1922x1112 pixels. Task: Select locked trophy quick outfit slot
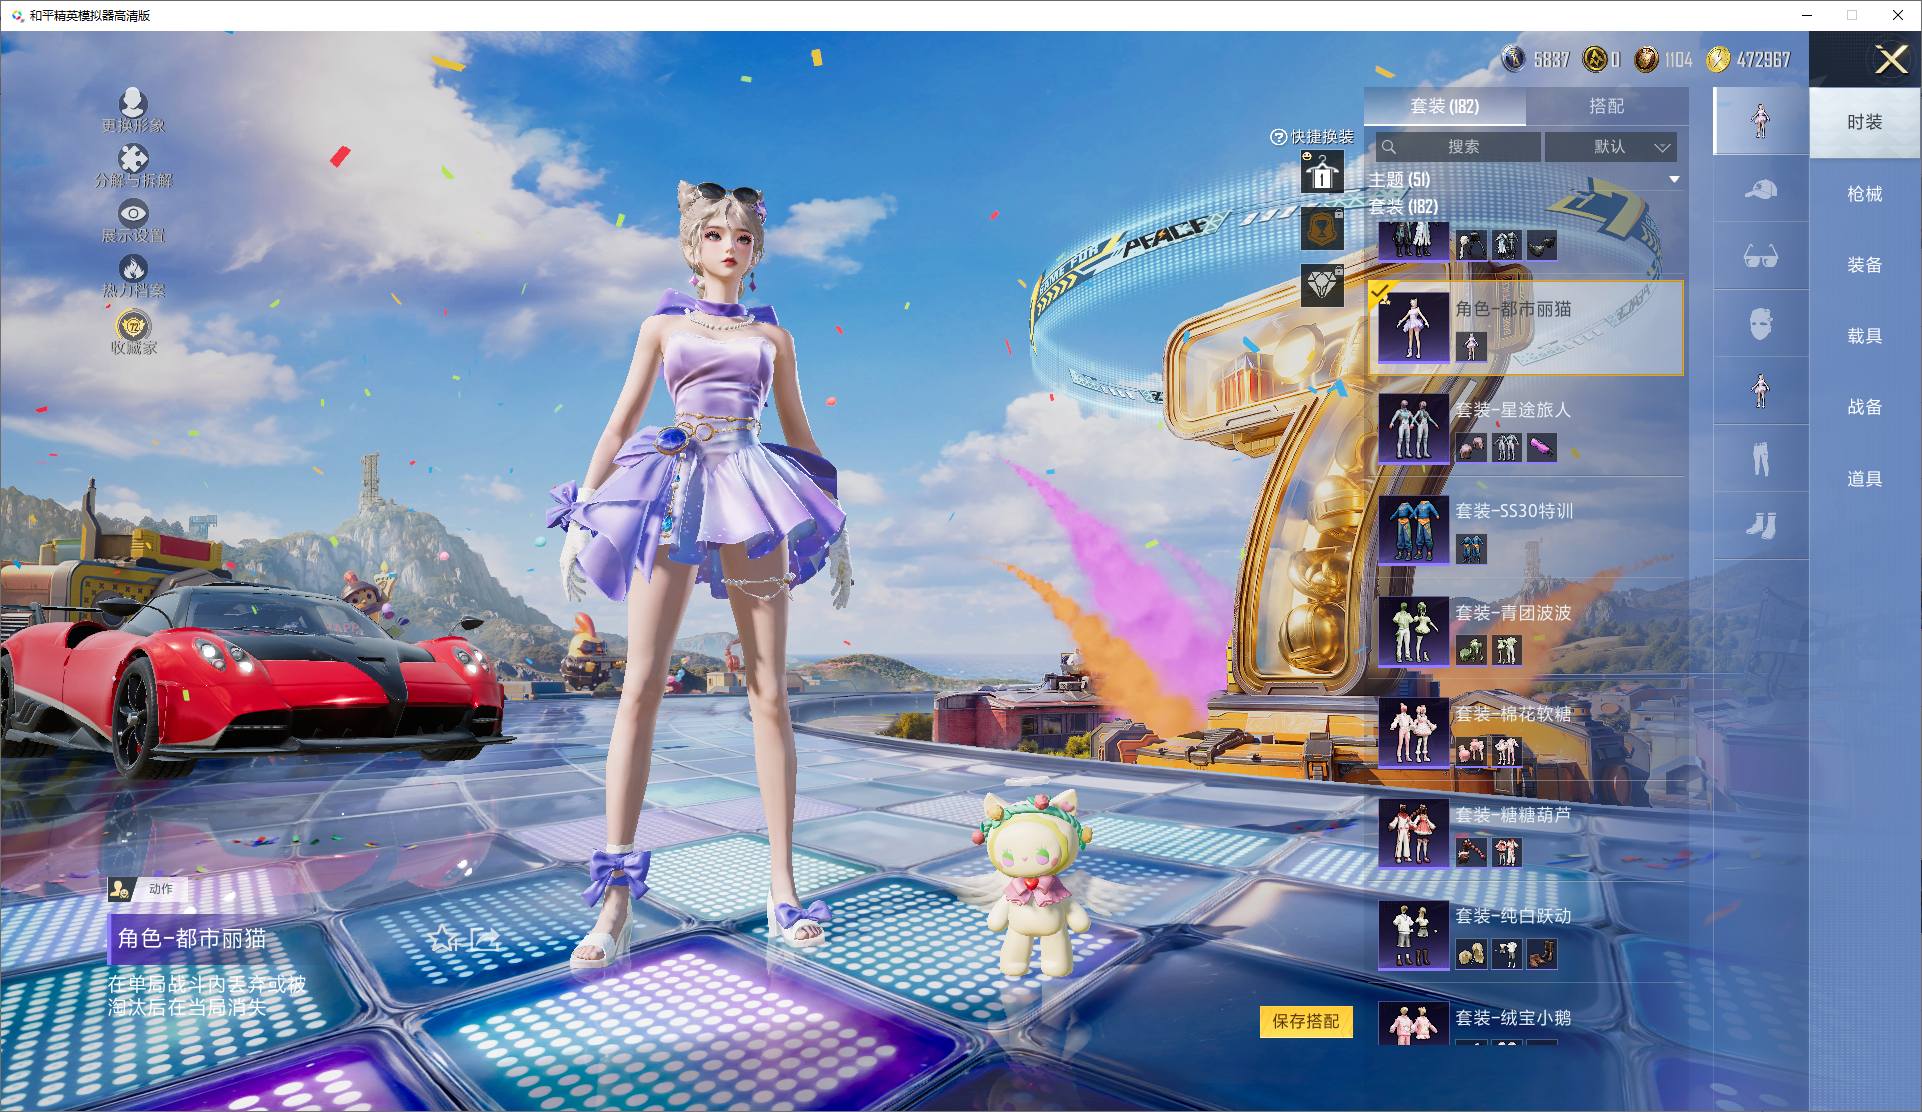(1322, 229)
